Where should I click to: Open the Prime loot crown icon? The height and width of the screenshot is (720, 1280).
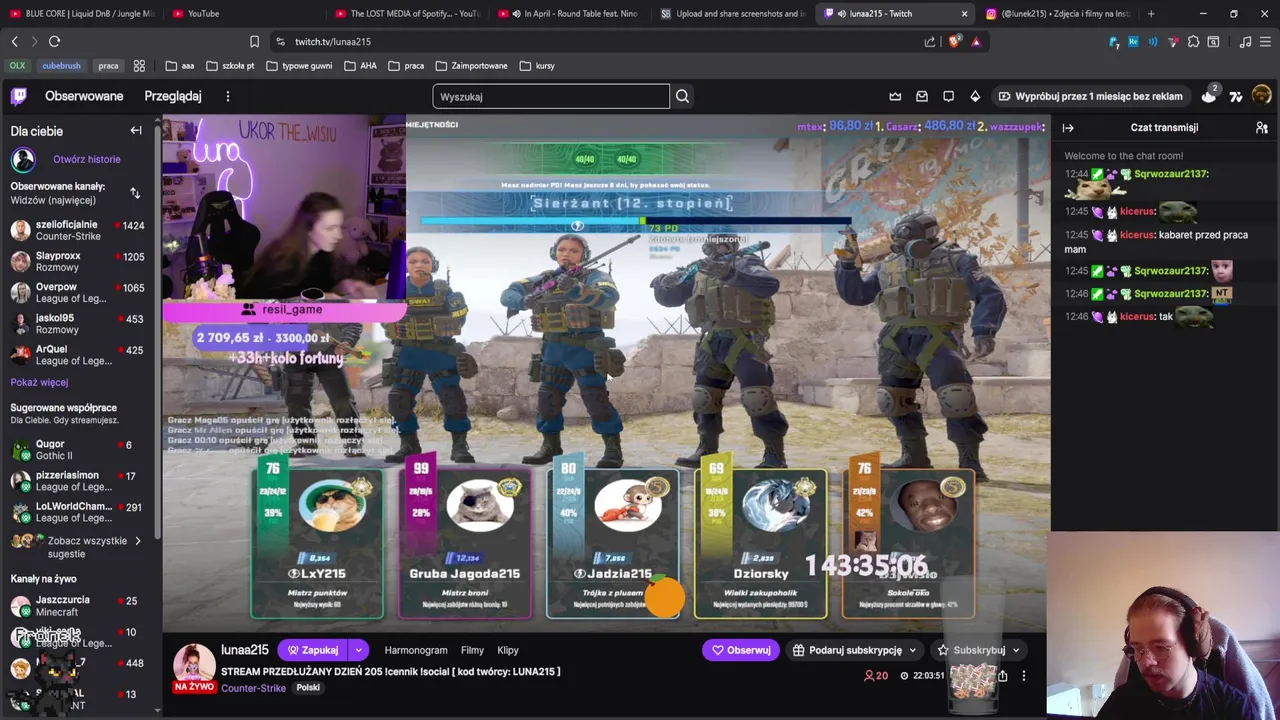(895, 96)
